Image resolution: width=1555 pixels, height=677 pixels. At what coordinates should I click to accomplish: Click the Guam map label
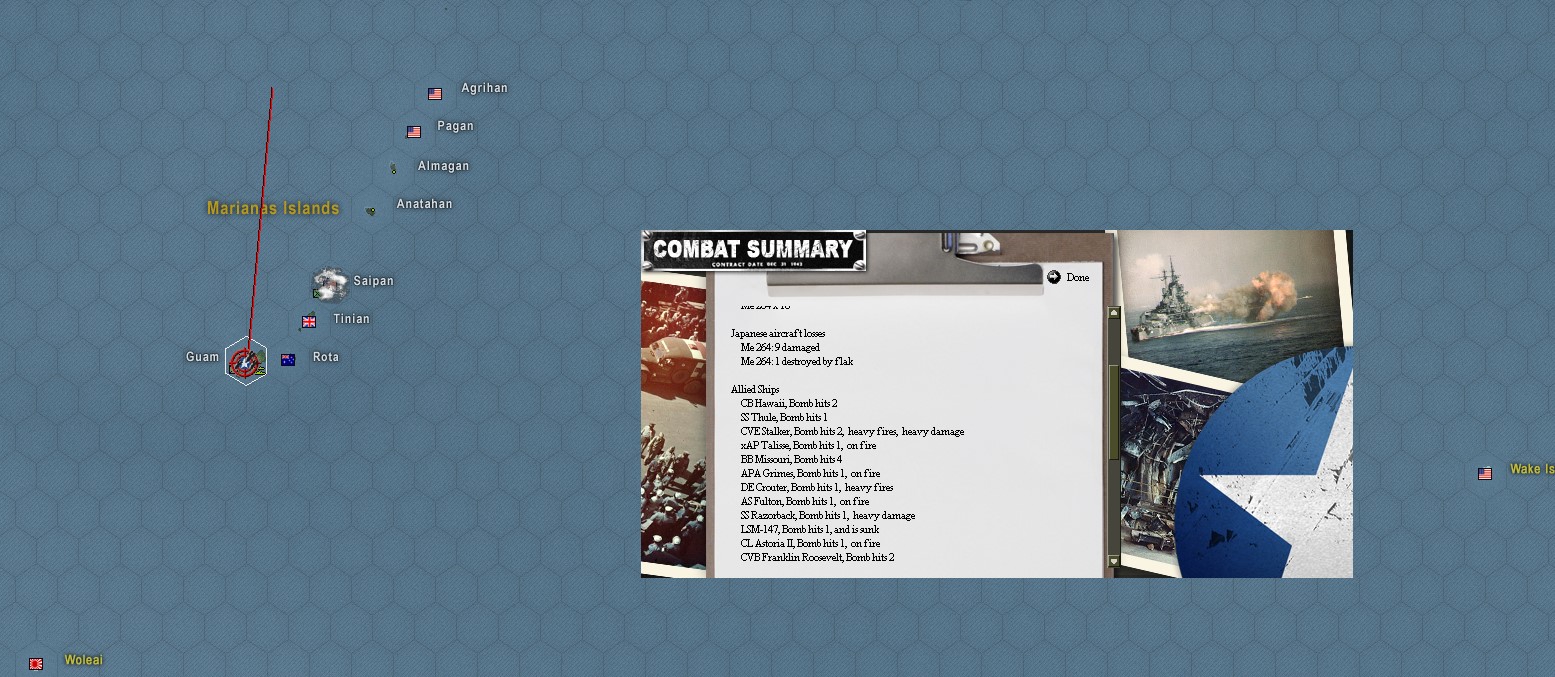pos(203,357)
